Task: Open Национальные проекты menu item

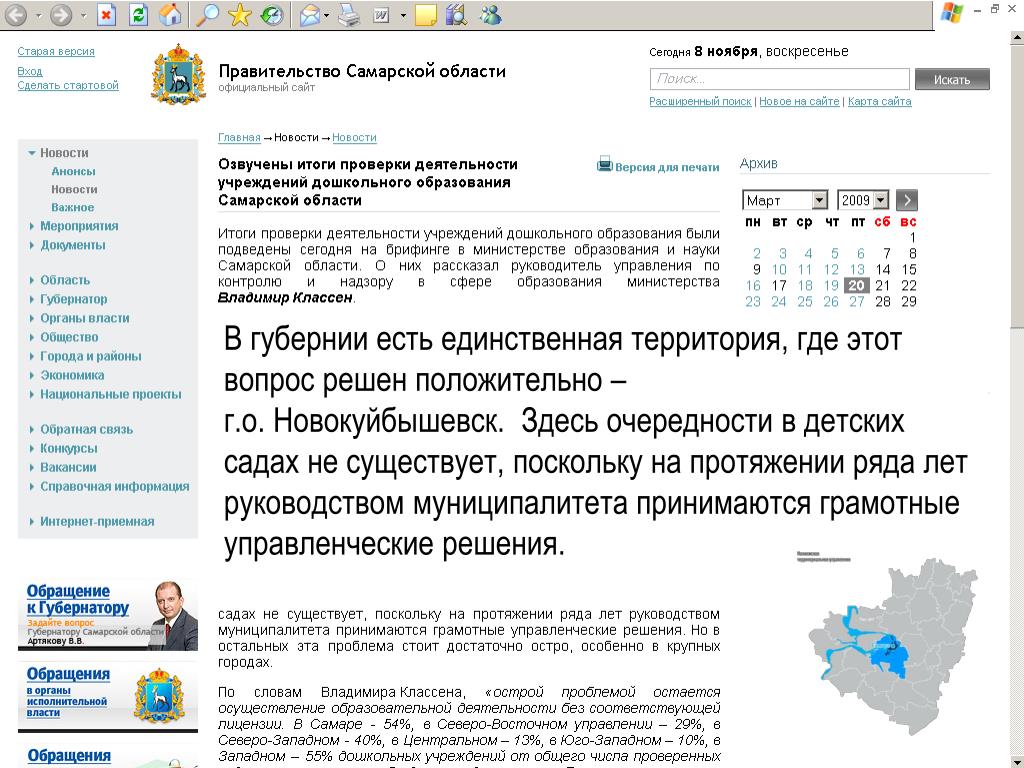Action: point(111,394)
